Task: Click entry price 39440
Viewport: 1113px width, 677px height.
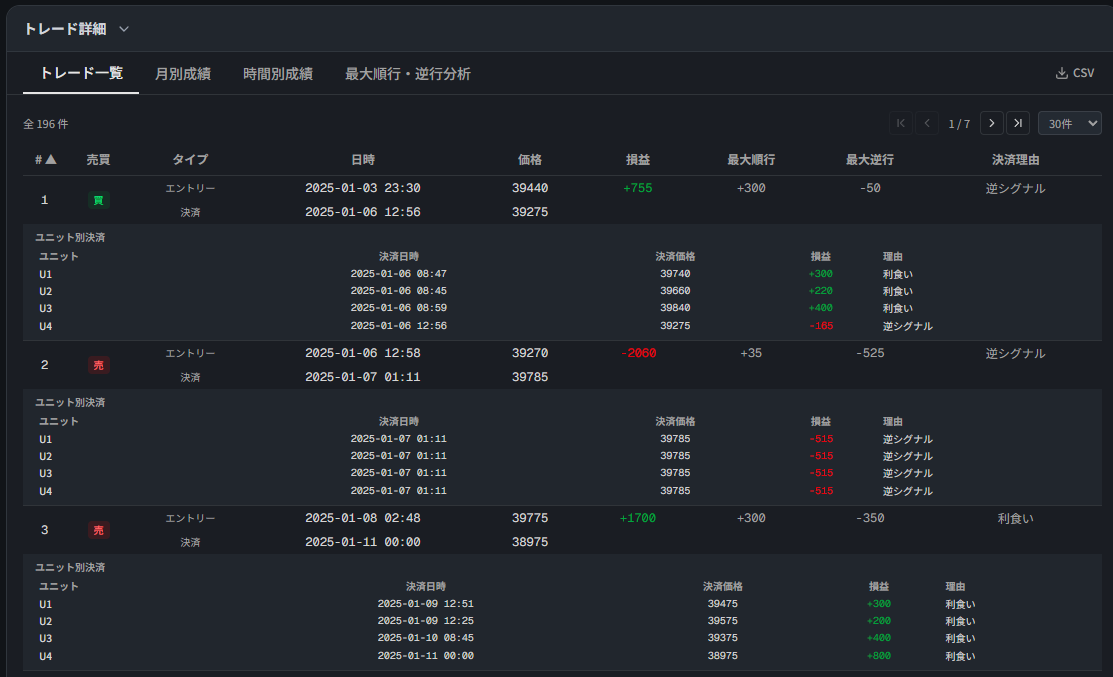Action: tap(530, 188)
